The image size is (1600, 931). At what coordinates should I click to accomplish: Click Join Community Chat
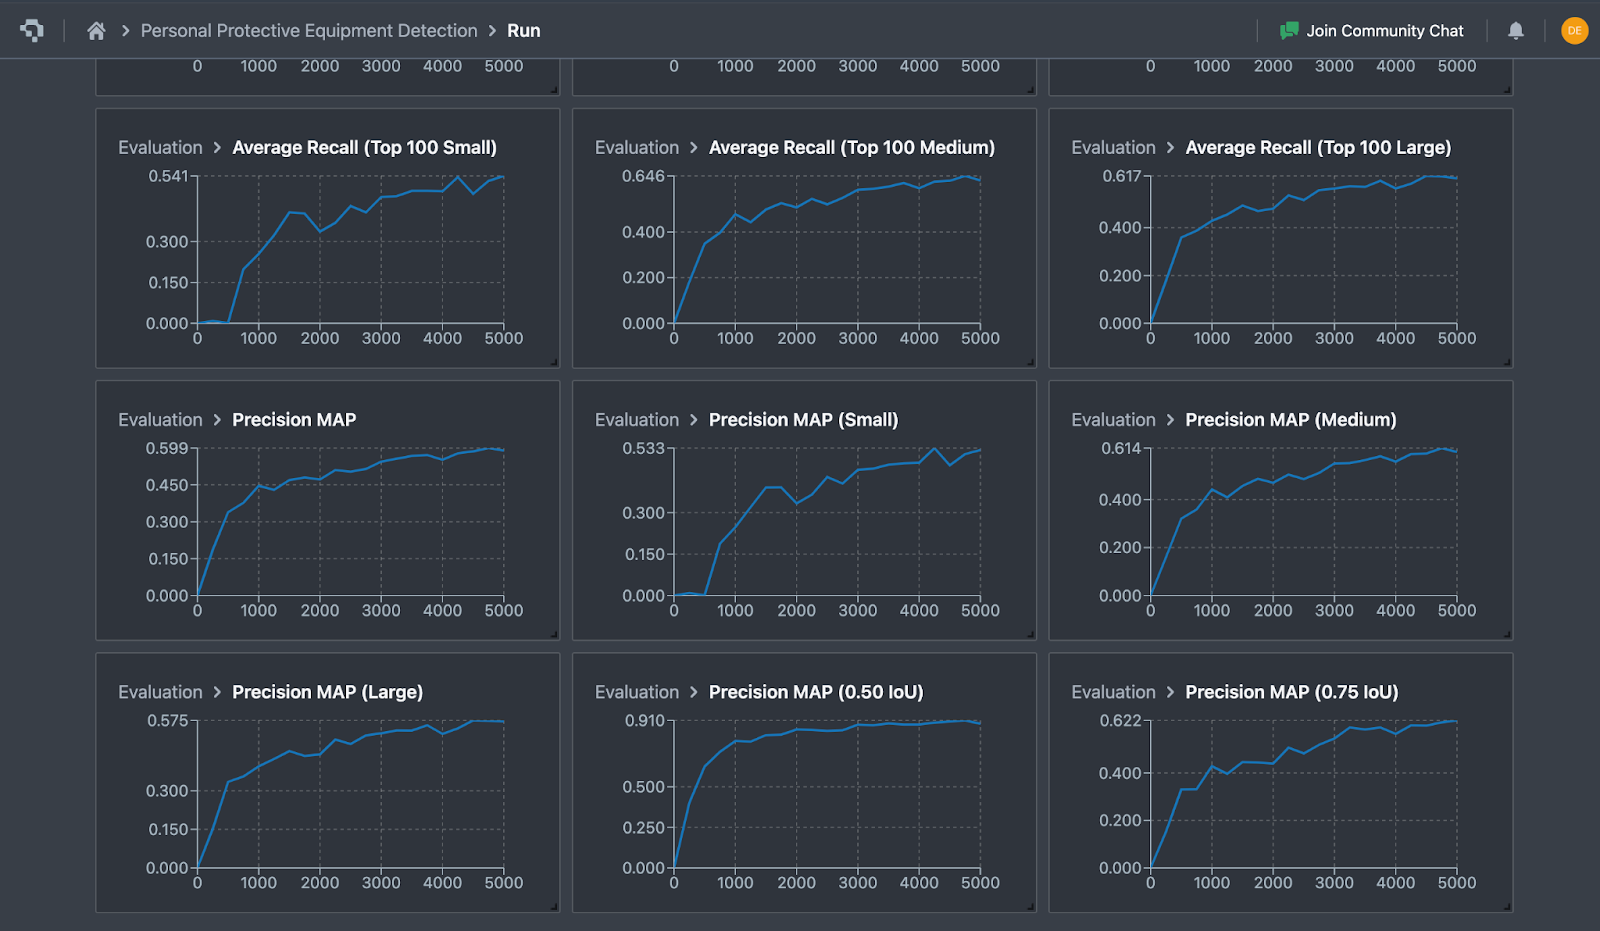(x=1385, y=30)
